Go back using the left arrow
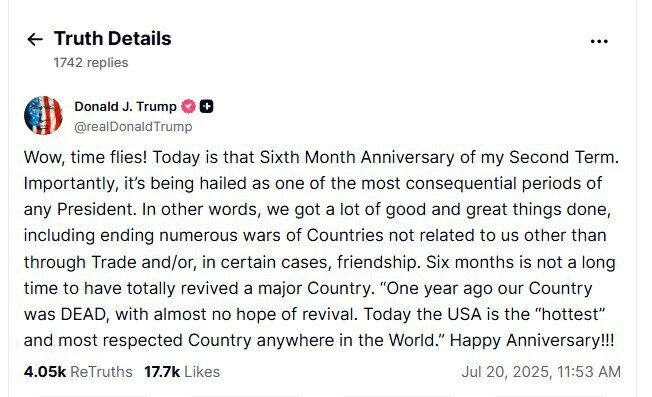The width and height of the screenshot is (652, 397). (x=35, y=39)
